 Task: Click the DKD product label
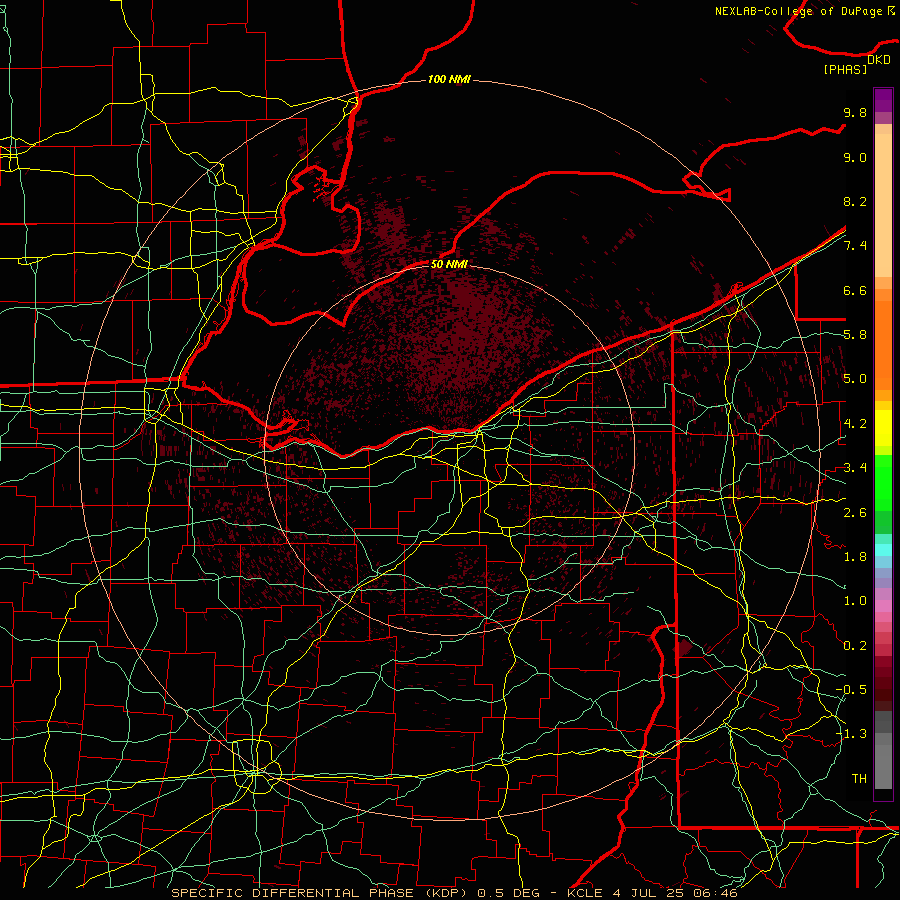(878, 60)
